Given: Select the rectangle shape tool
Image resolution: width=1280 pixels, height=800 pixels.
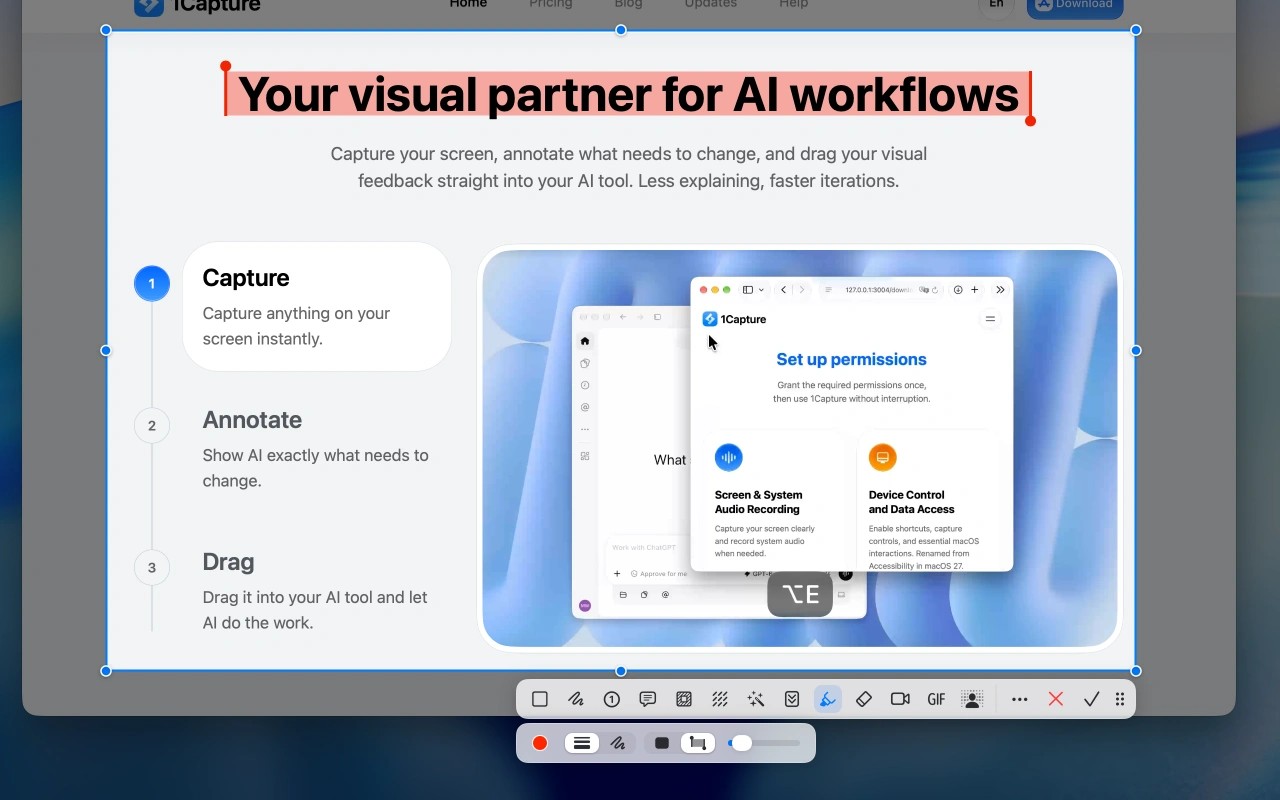Looking at the screenshot, I should [x=540, y=699].
